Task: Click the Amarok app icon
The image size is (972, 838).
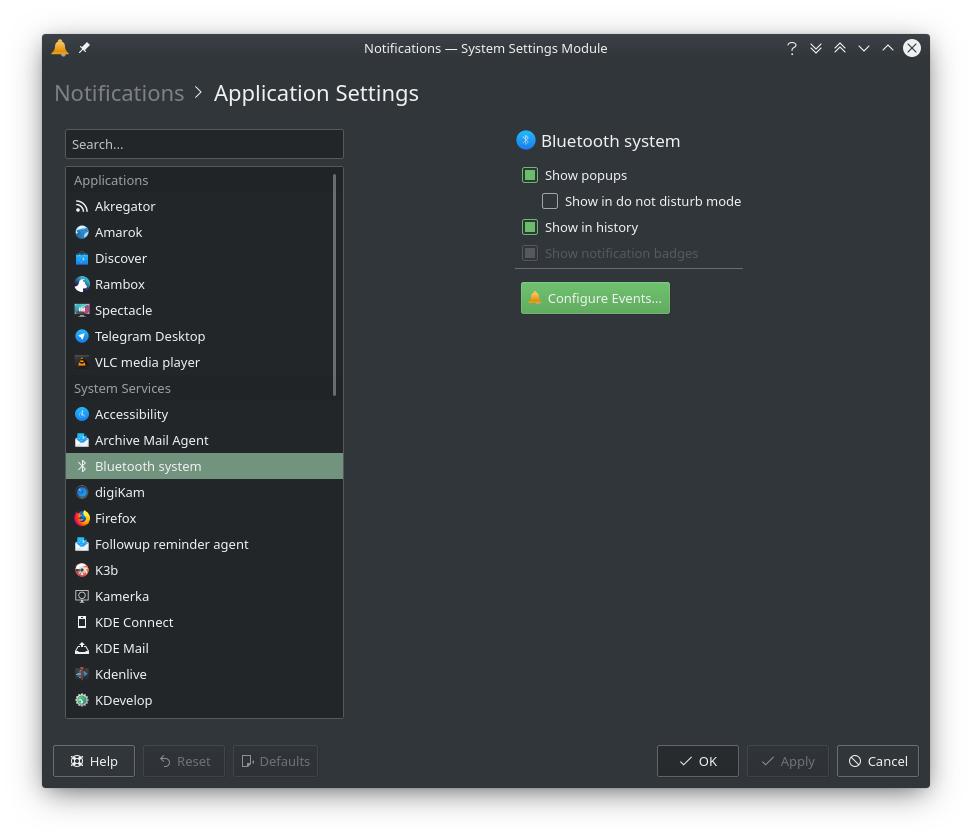Action: click(x=82, y=232)
